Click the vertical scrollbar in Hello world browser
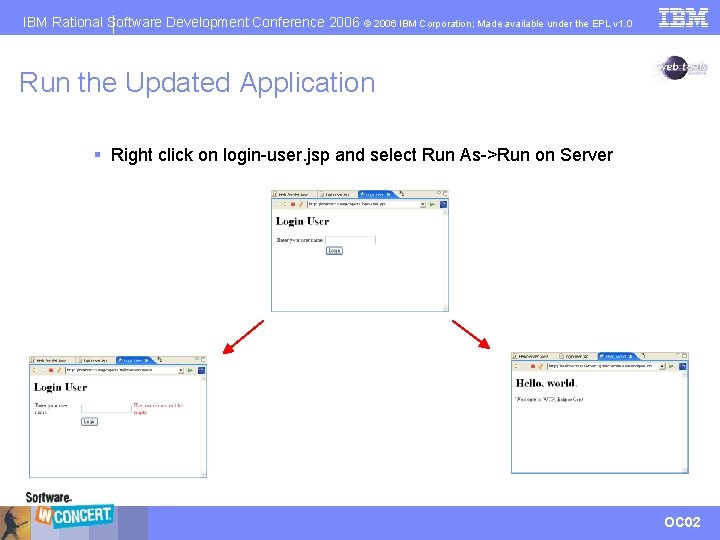Viewport: 720px width, 540px height. [685, 422]
